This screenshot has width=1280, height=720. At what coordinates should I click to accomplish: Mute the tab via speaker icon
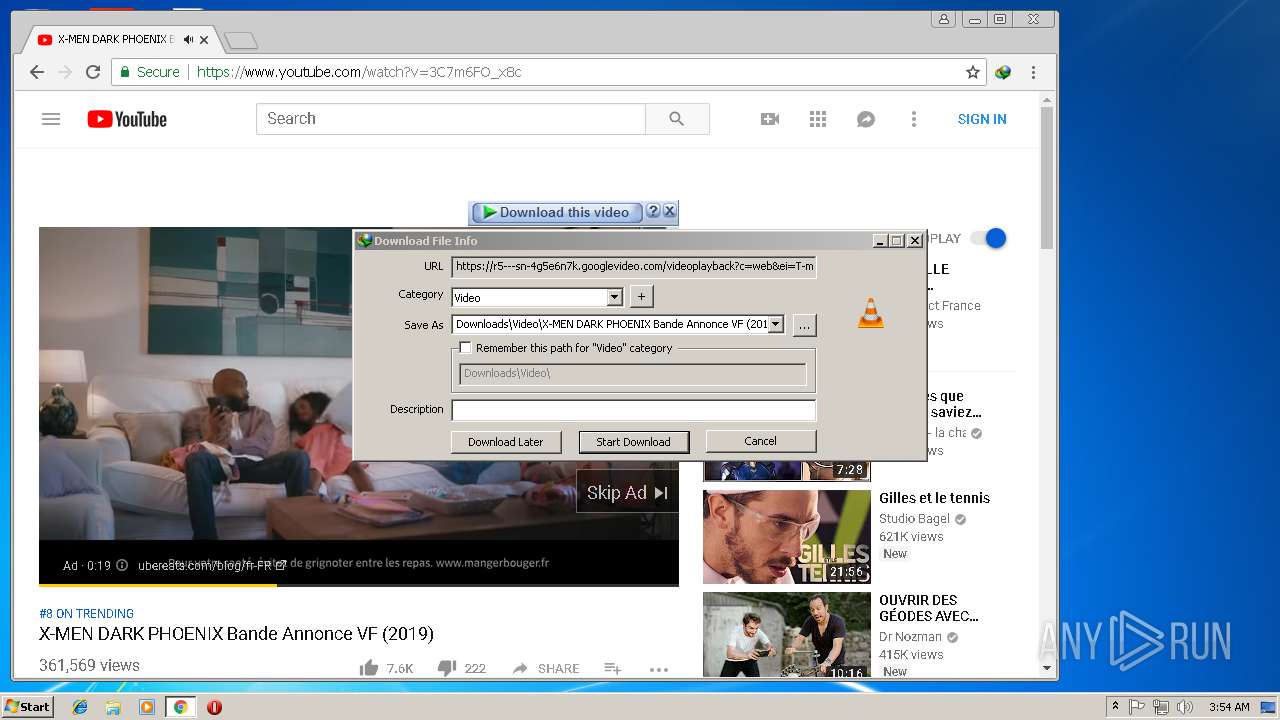[x=188, y=40]
